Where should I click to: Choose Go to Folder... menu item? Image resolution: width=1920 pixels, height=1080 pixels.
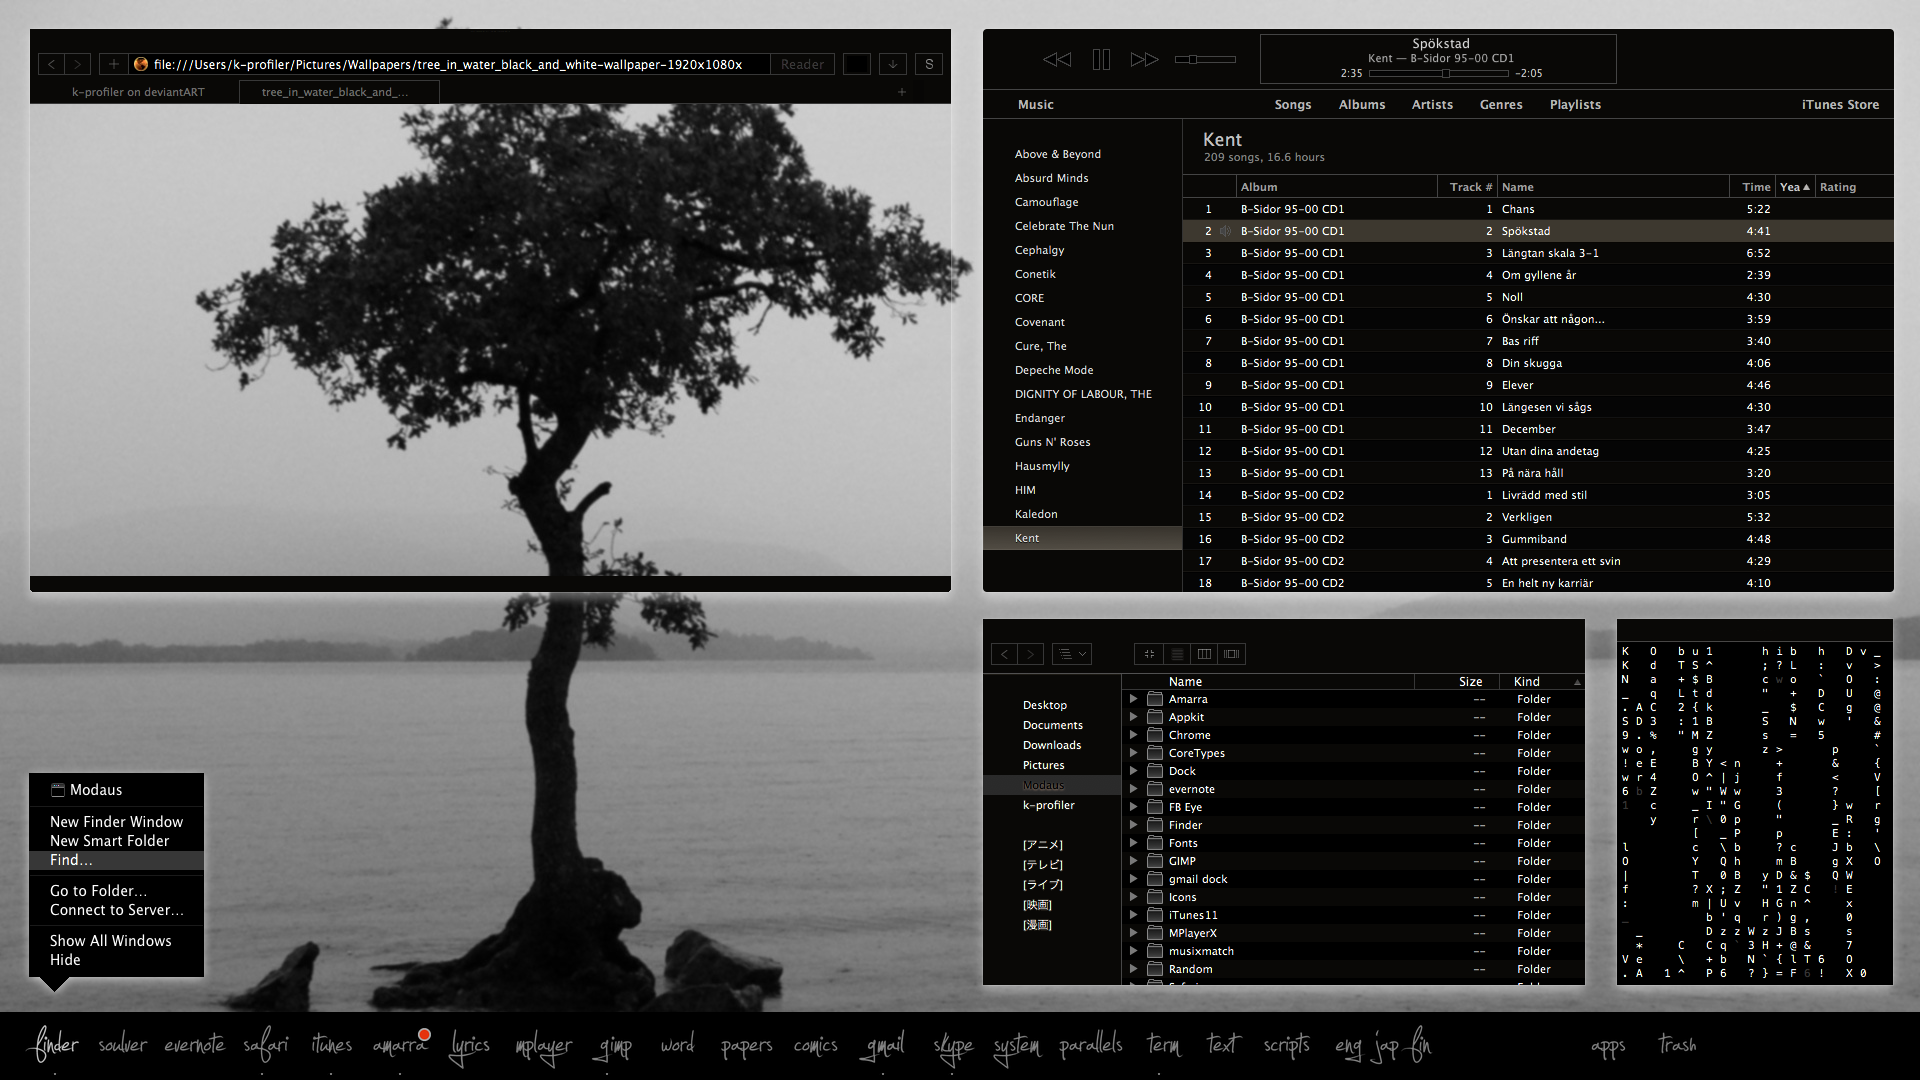(x=116, y=891)
